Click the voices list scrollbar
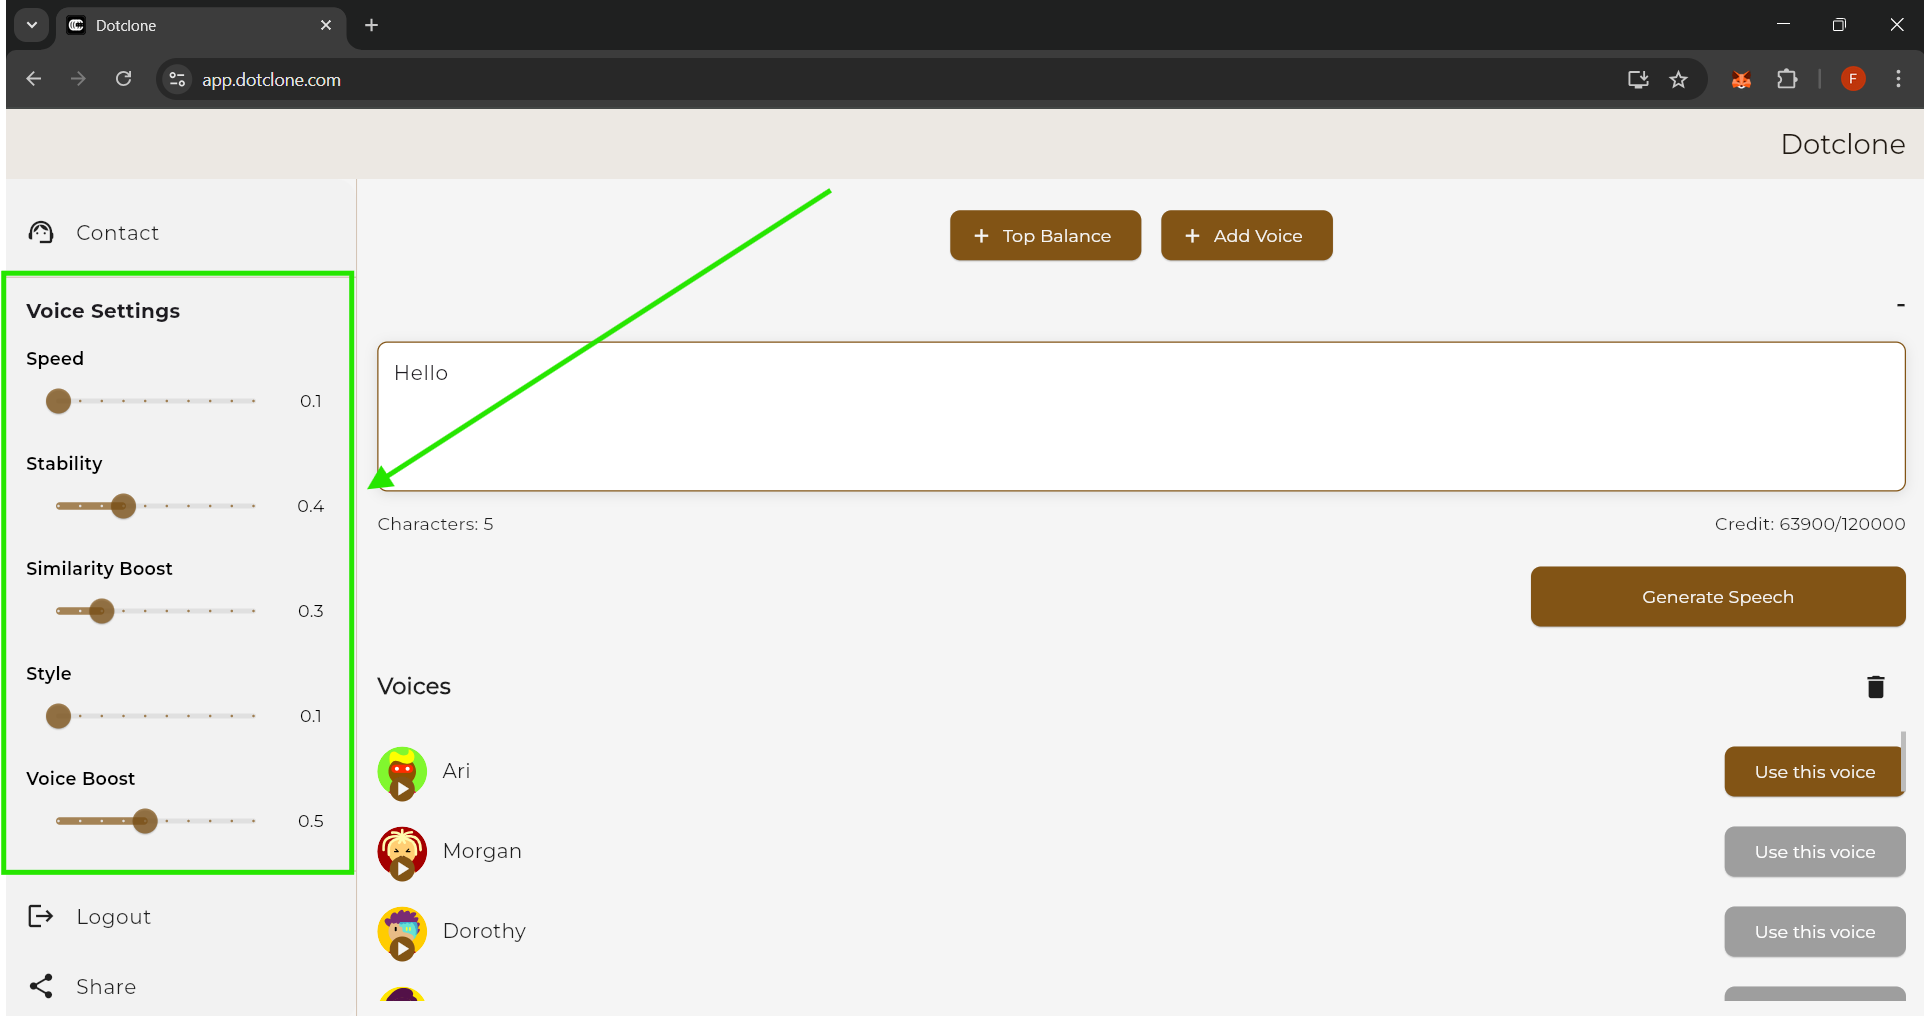Image resolution: width=1924 pixels, height=1016 pixels. tap(1903, 760)
